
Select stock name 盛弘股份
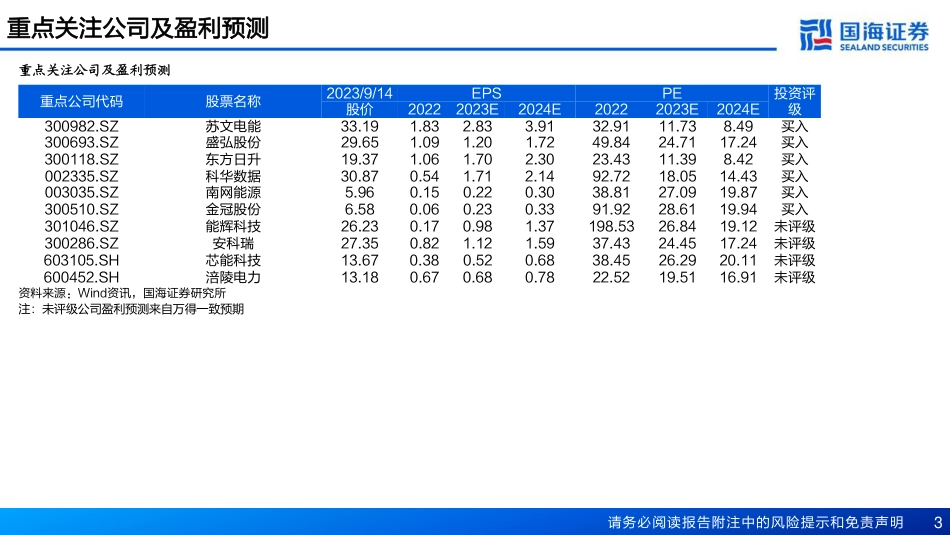[x=233, y=142]
